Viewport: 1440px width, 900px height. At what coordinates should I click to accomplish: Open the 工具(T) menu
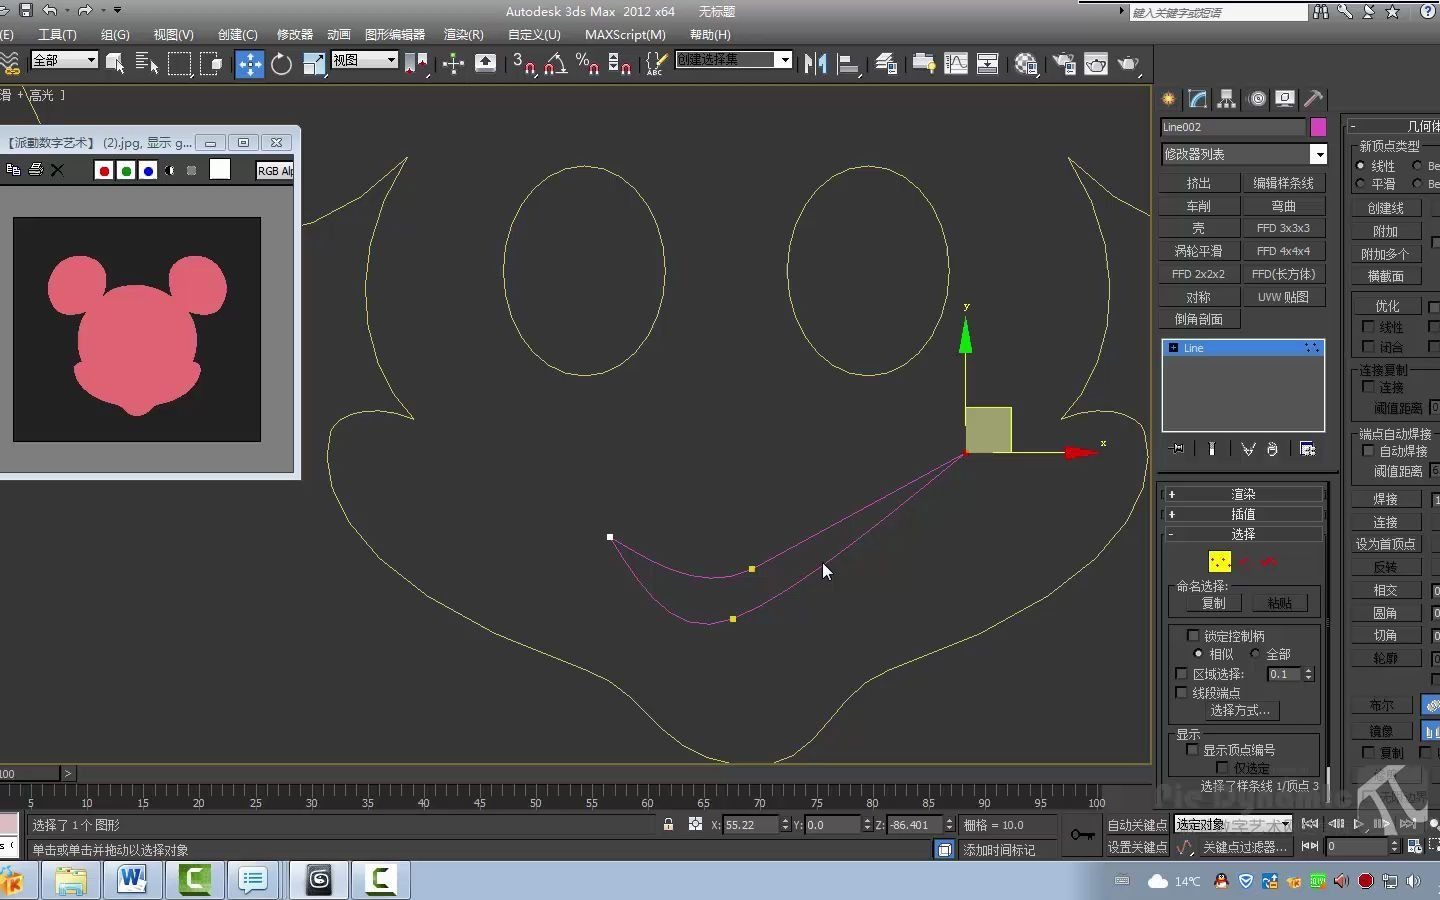click(57, 34)
